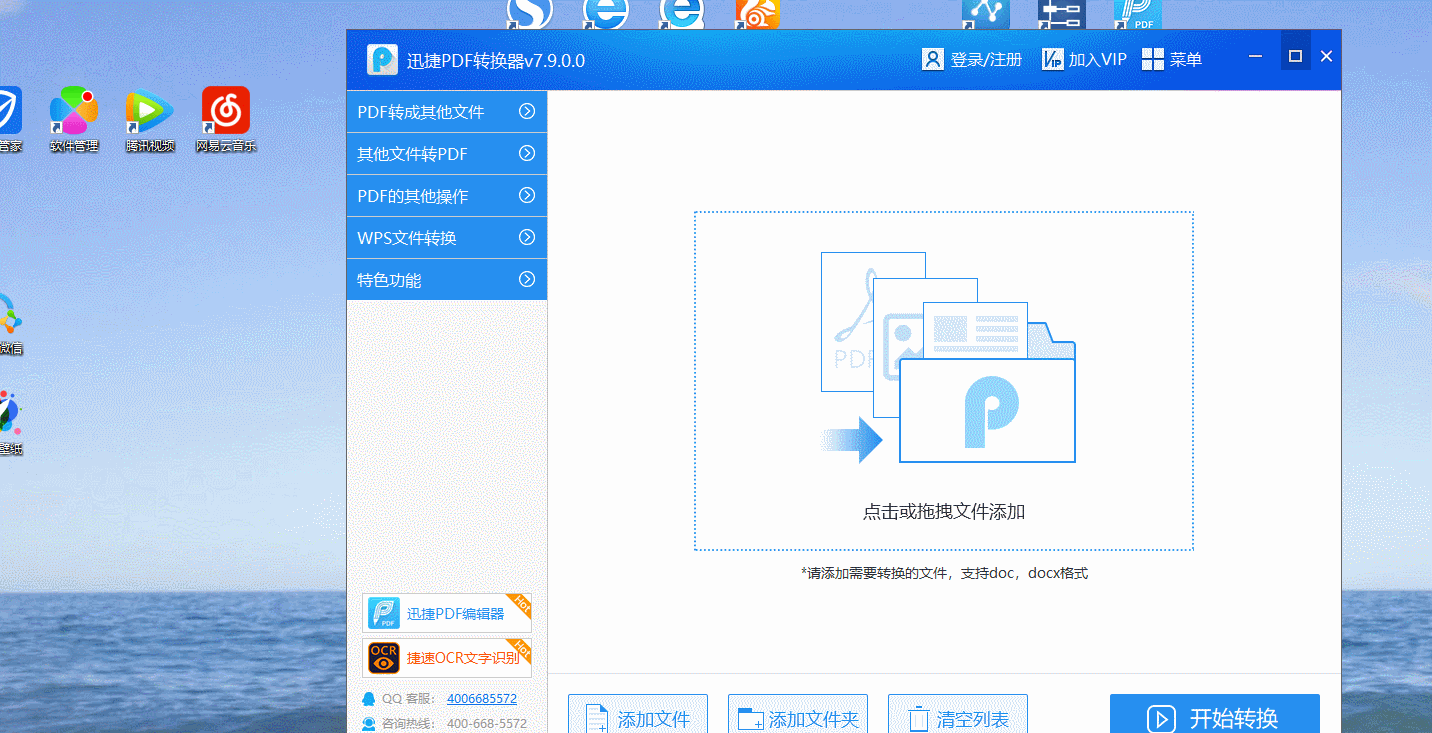Open the 迅捷PDF编辑器 promo banner
Image resolution: width=1432 pixels, height=733 pixels.
(x=447, y=613)
